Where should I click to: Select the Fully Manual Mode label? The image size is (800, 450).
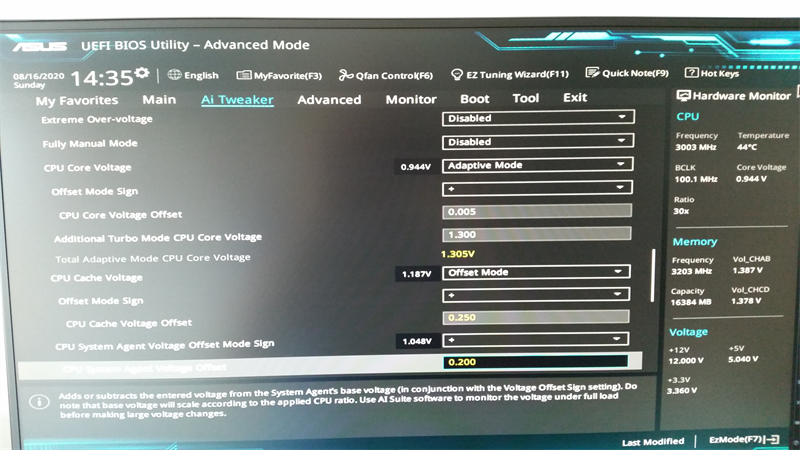pos(90,144)
